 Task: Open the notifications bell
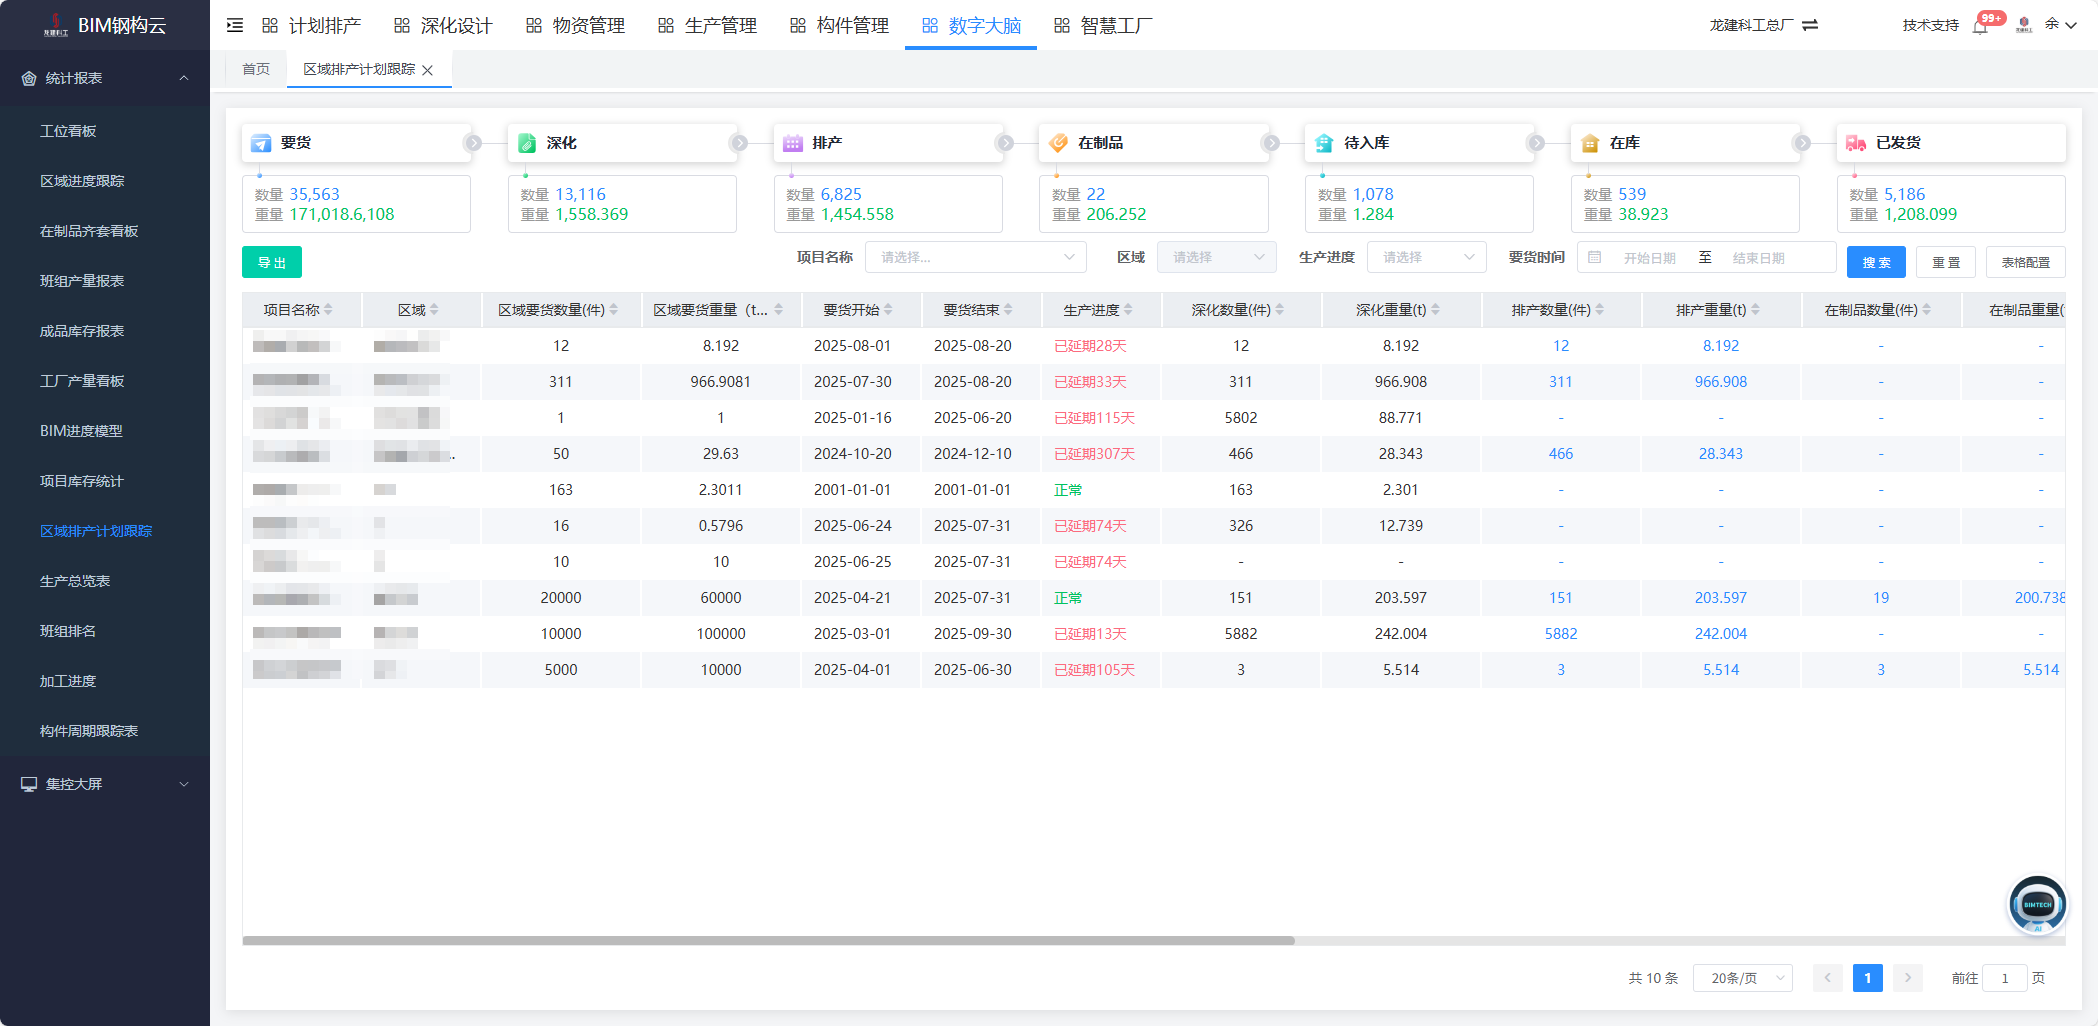(1980, 26)
